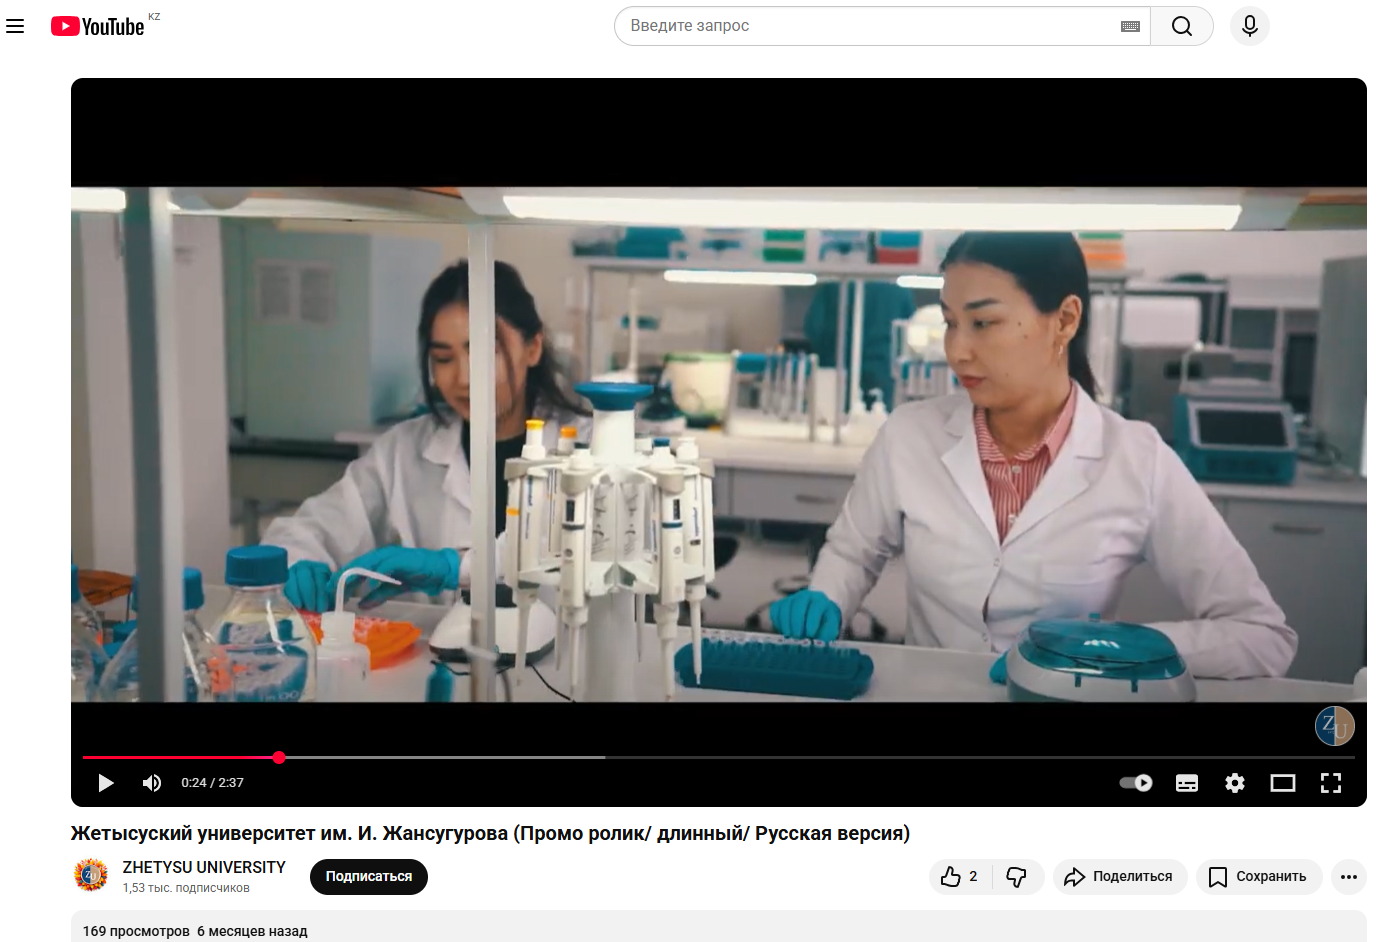Toggle the autoplay switch
The width and height of the screenshot is (1377, 942).
[1136, 783]
